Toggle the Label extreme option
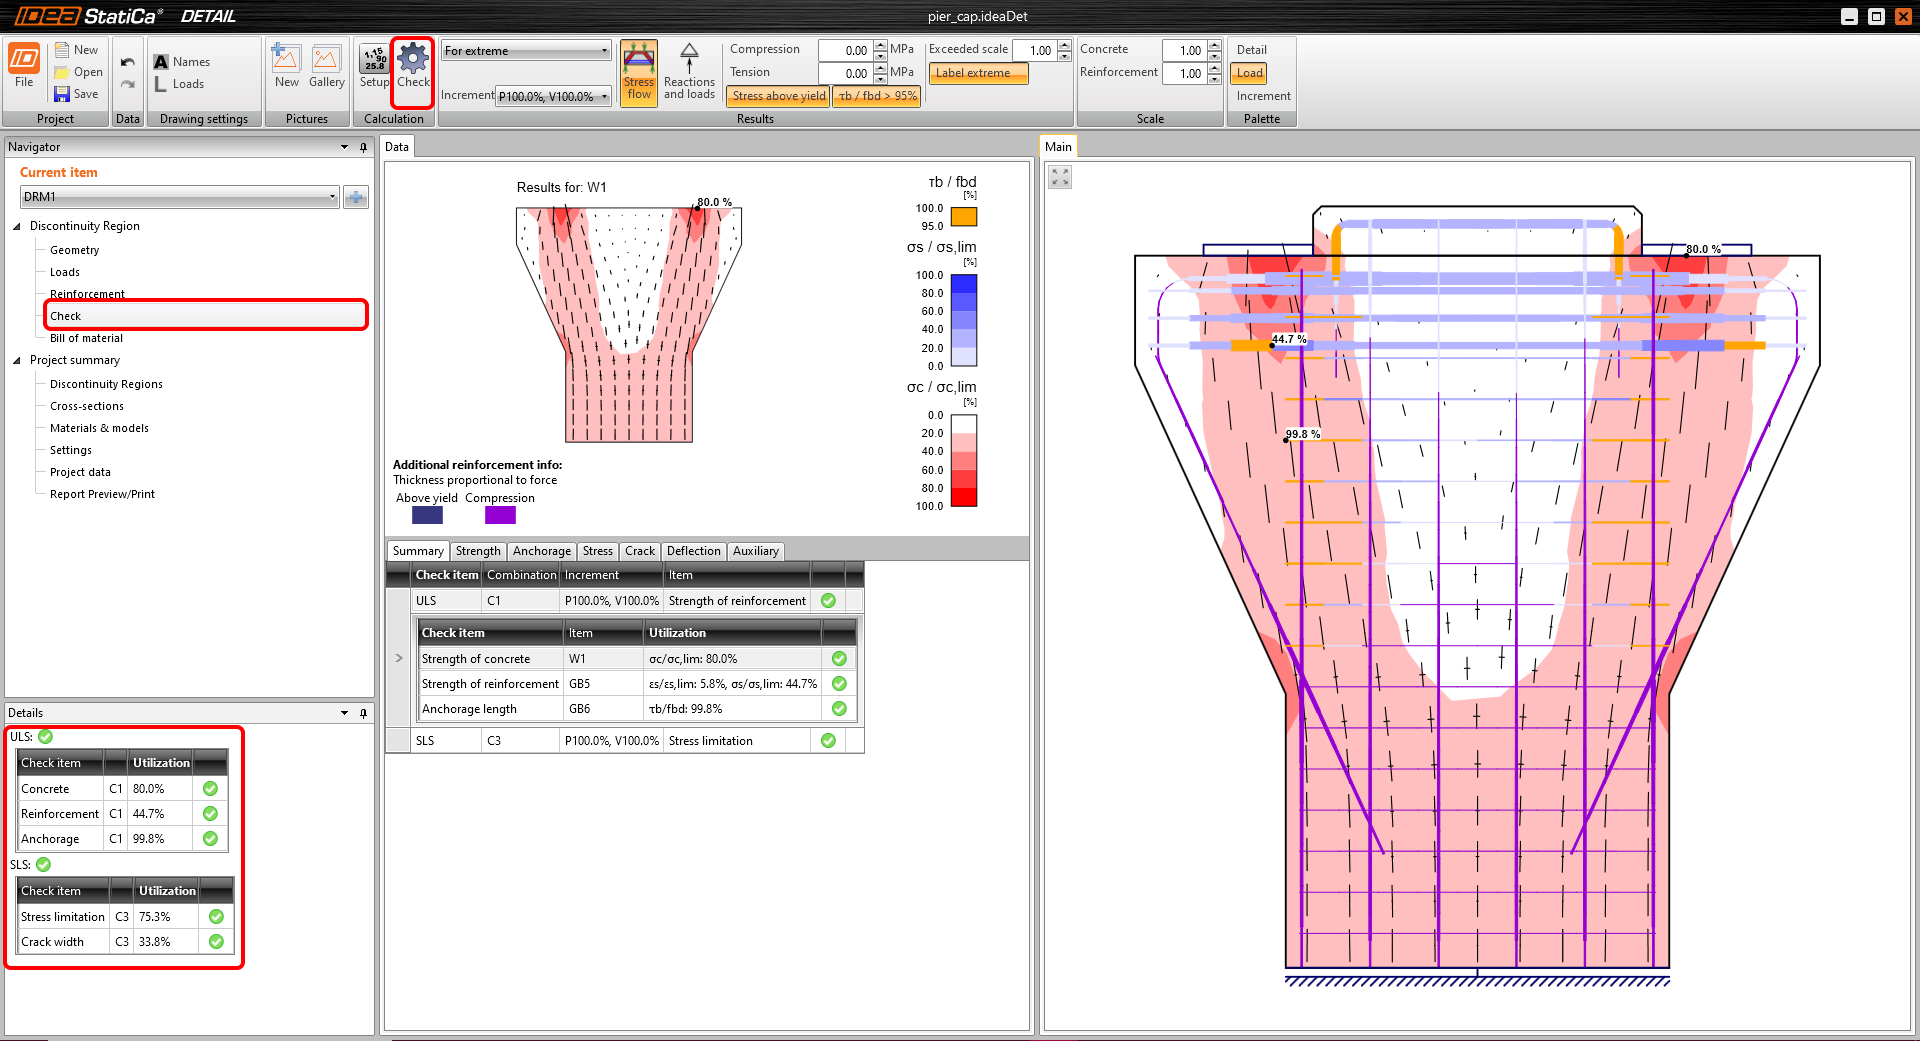 pyautogui.click(x=978, y=73)
